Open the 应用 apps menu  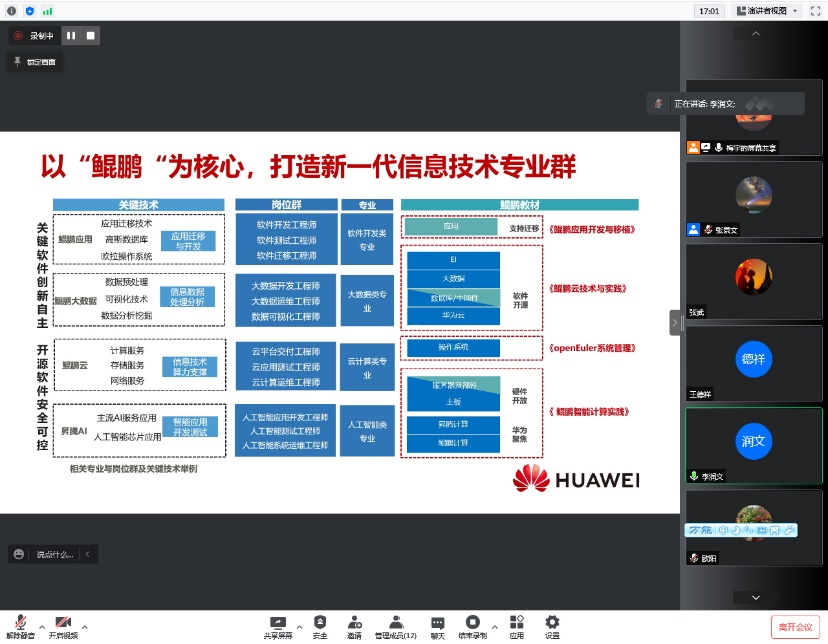(517, 627)
